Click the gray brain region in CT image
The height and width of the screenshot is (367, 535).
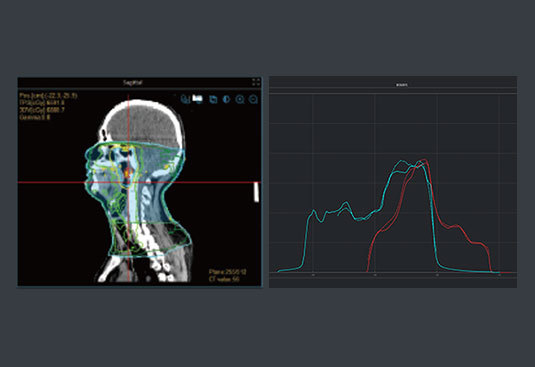pos(143,124)
